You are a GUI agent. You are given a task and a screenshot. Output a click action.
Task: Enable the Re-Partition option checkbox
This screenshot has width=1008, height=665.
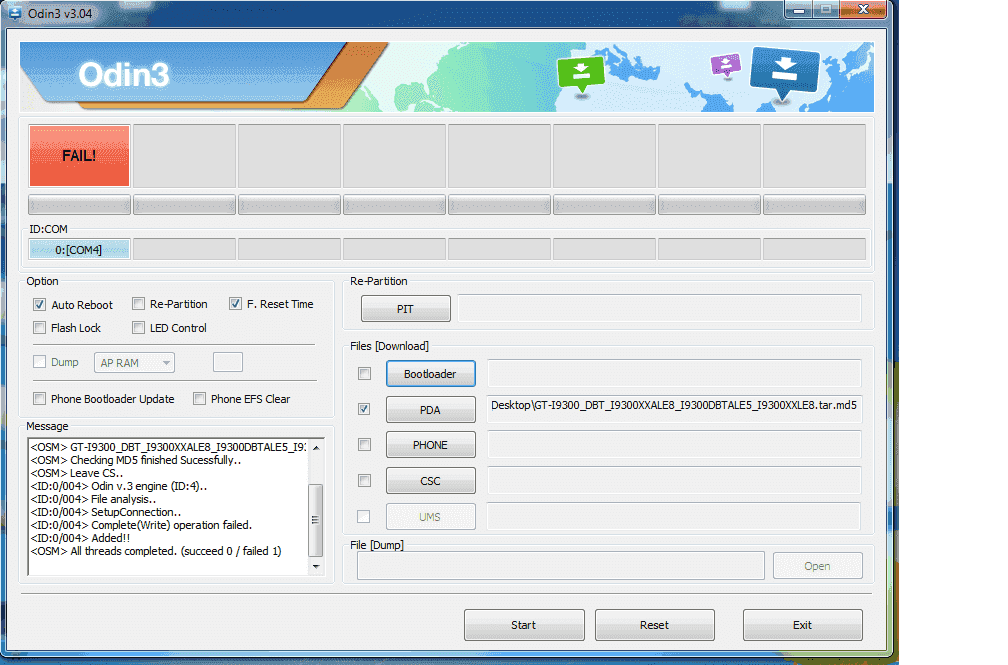coord(138,304)
